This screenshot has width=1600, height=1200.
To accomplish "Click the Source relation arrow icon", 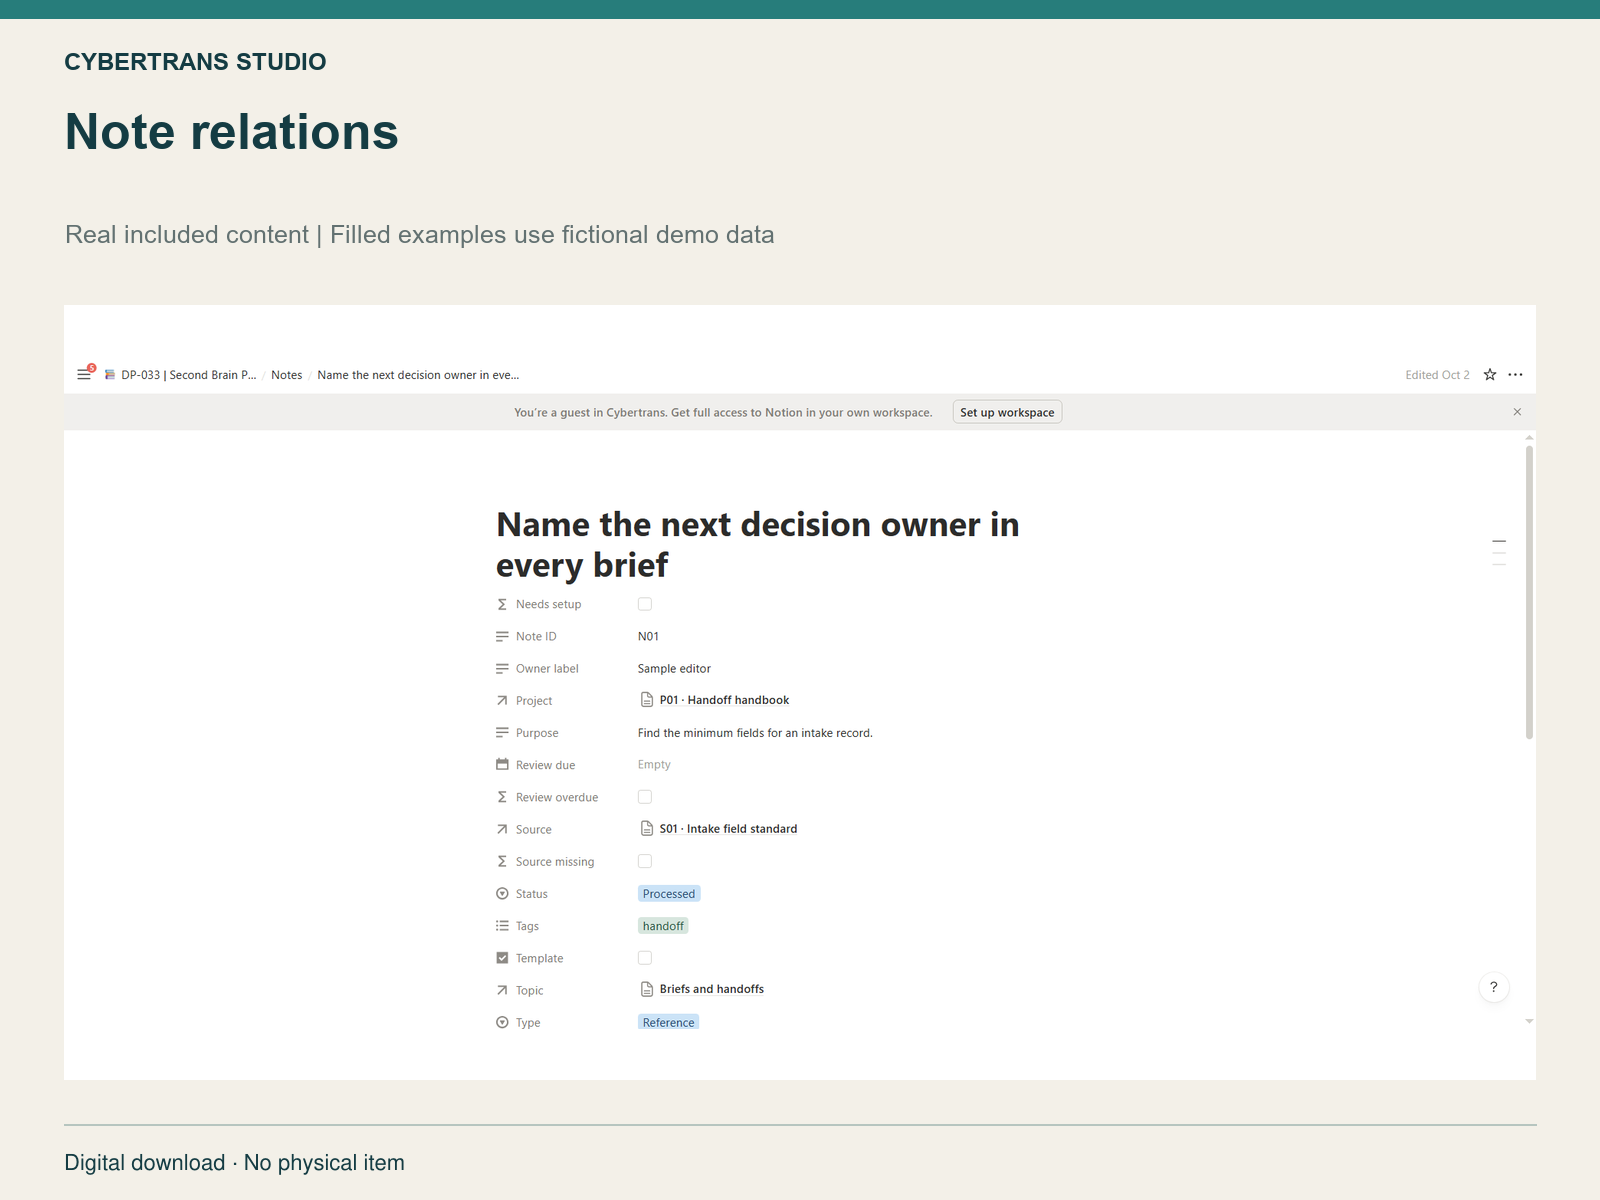I will (502, 829).
